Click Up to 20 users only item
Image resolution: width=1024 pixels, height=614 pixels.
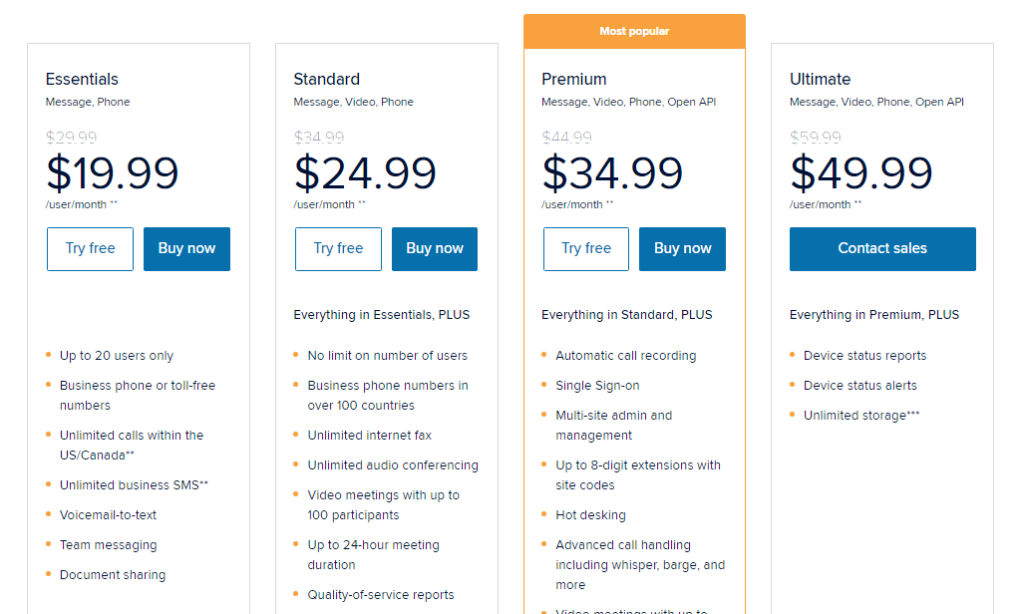(116, 356)
